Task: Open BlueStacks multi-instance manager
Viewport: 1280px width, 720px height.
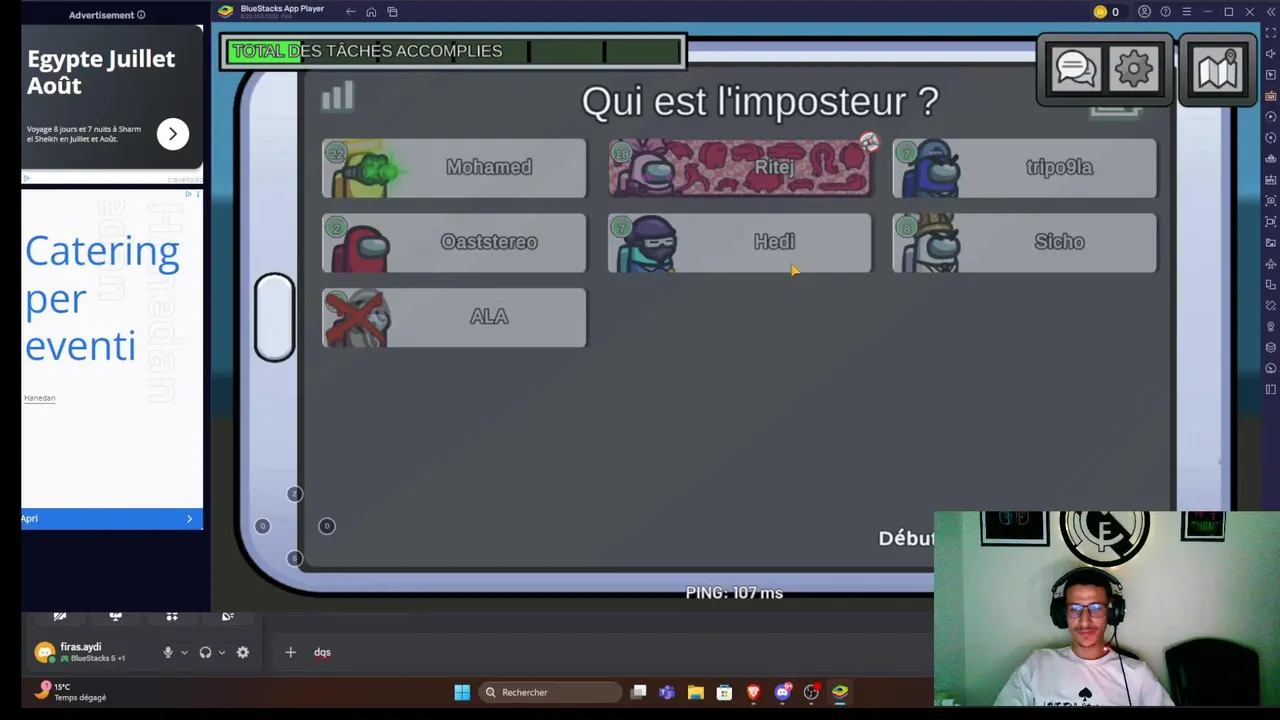Action: point(1271,348)
